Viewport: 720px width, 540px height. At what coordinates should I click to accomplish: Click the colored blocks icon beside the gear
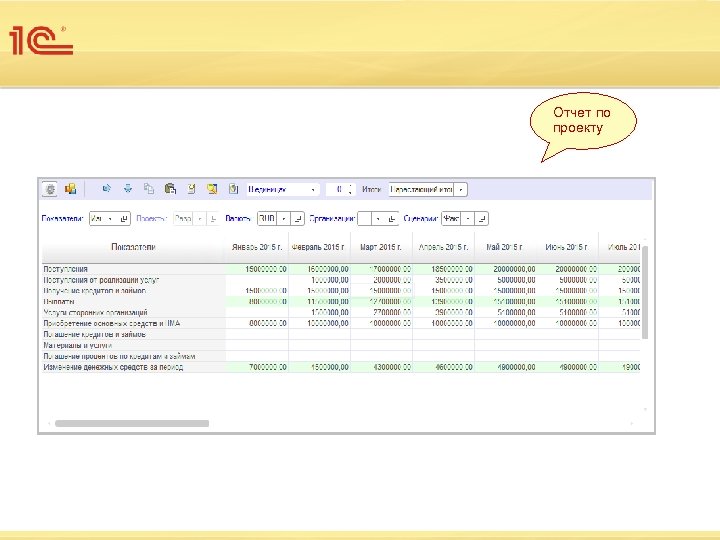click(x=71, y=189)
